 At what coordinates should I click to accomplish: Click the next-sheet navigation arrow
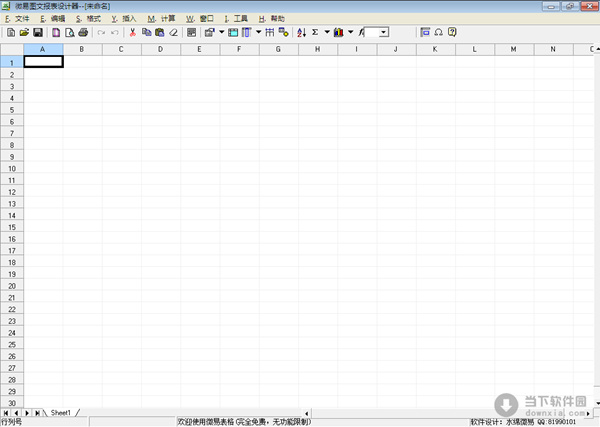point(28,412)
